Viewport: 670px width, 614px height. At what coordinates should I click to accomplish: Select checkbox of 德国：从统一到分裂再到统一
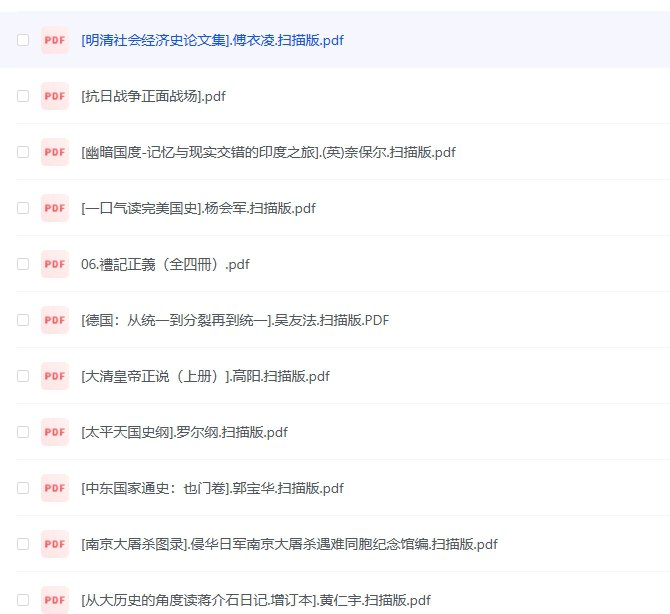[x=23, y=320]
